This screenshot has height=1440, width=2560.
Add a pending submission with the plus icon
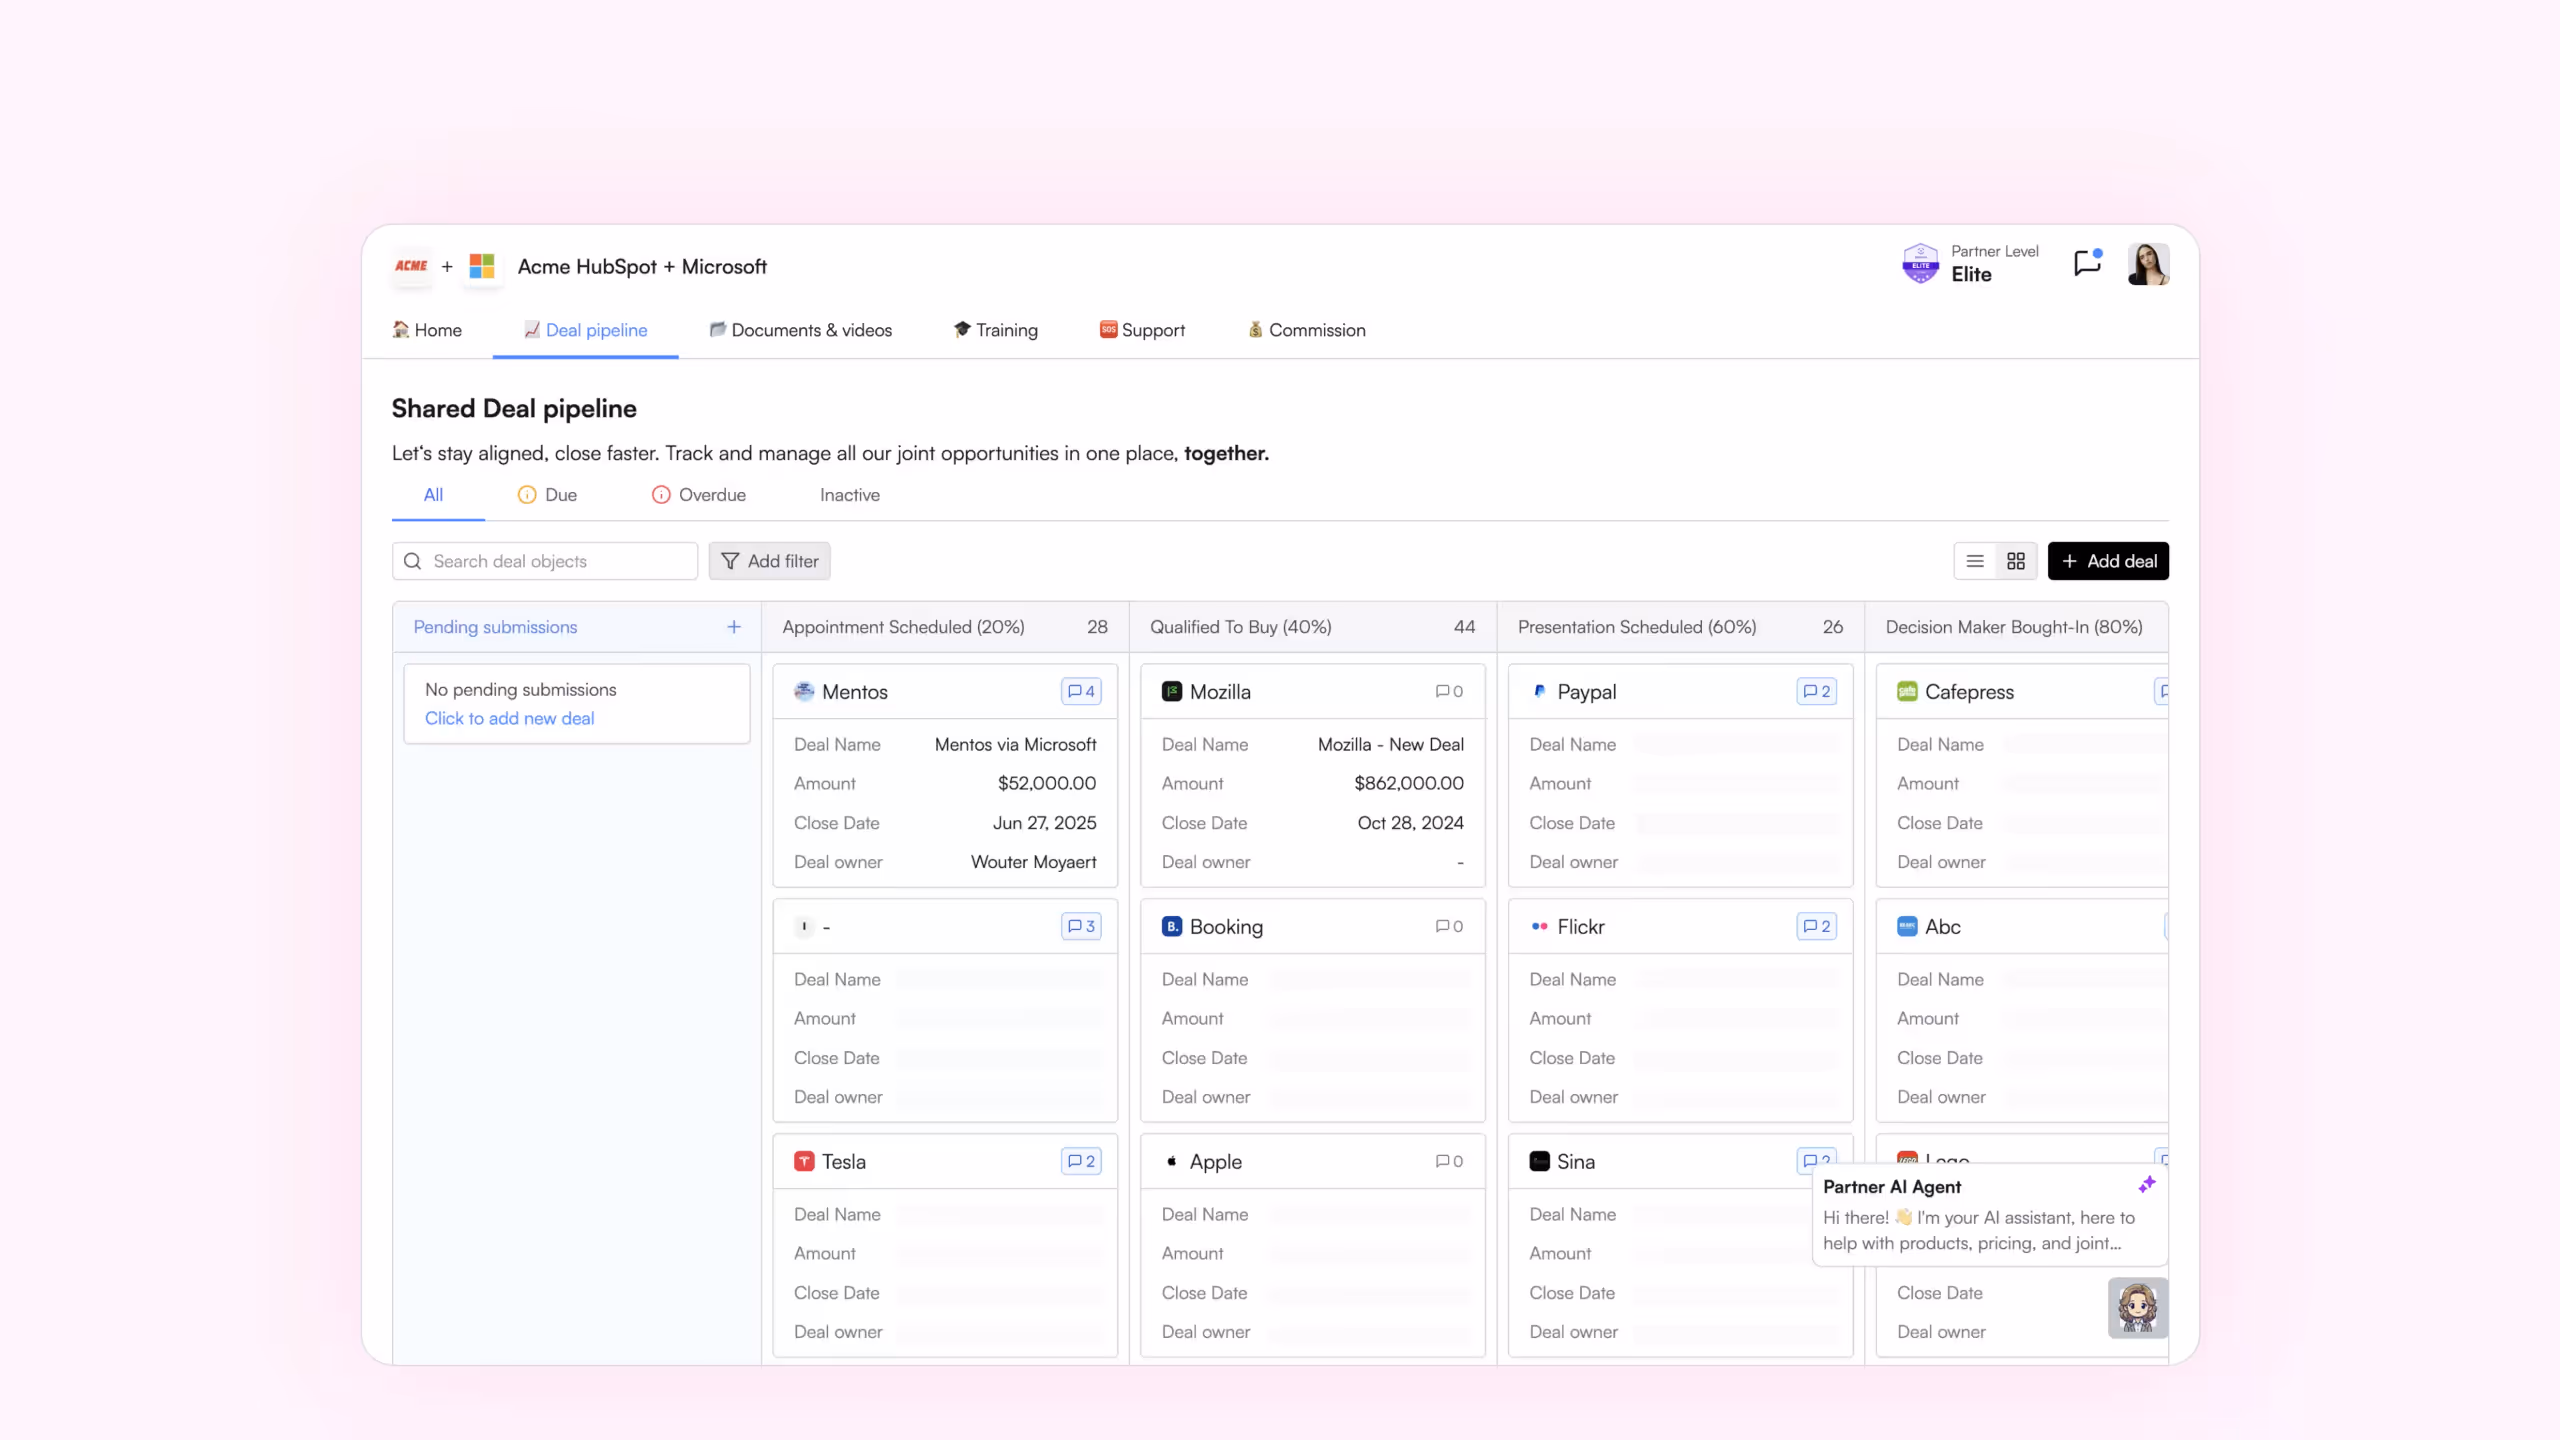tap(734, 627)
